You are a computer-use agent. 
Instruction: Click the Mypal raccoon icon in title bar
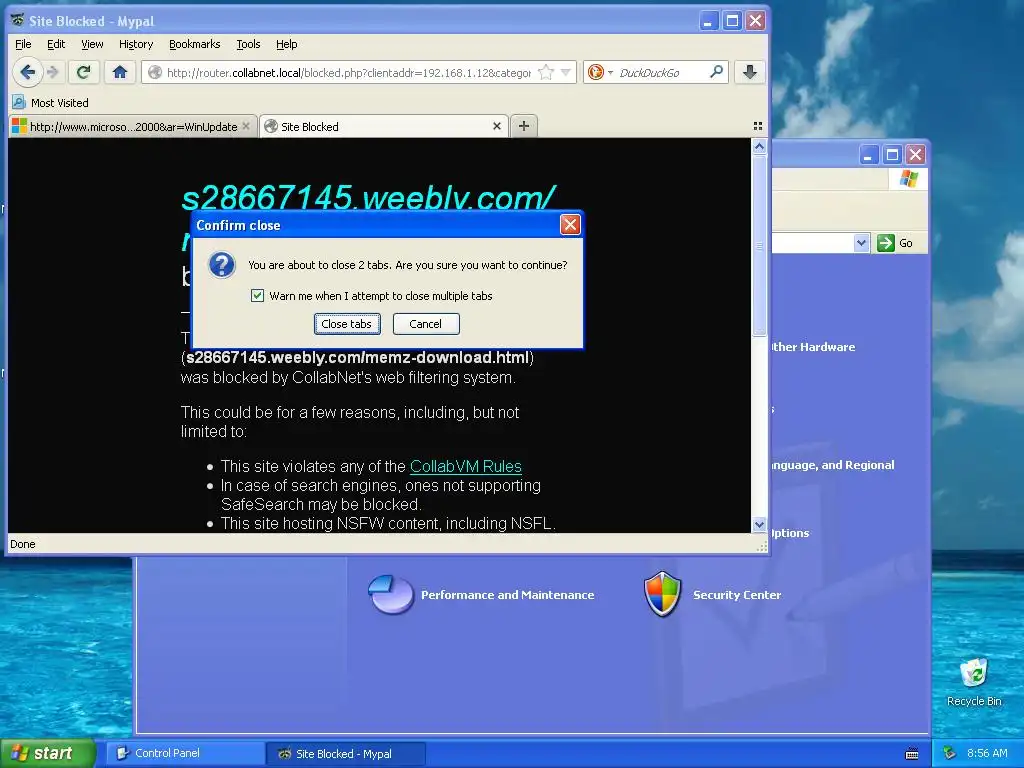(x=18, y=20)
